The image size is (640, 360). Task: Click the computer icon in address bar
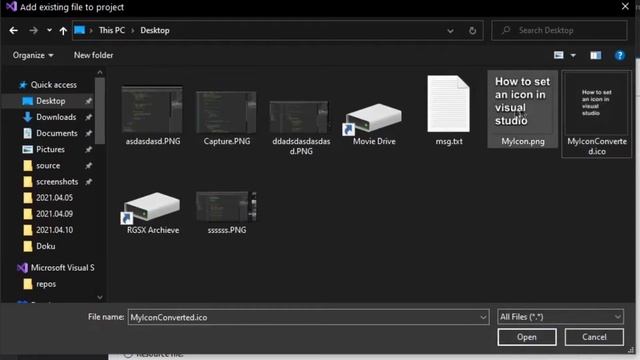80,30
